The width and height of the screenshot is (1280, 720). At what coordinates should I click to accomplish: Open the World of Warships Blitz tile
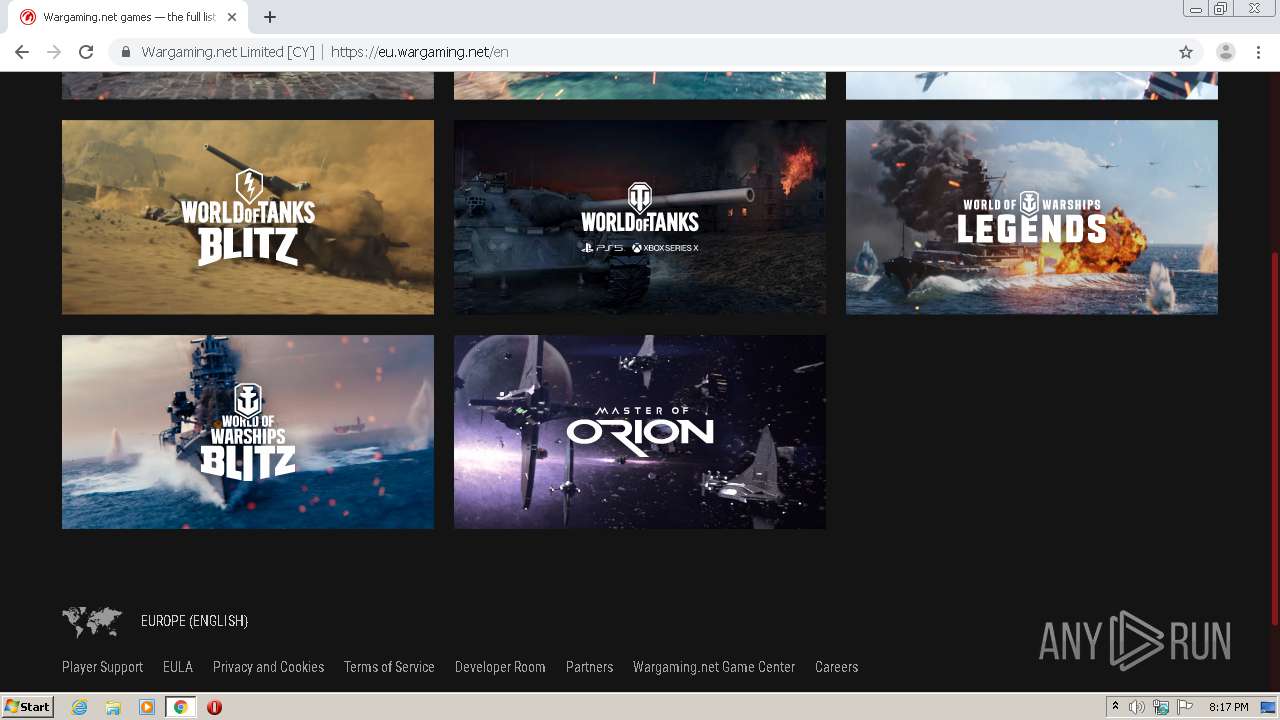(x=248, y=432)
